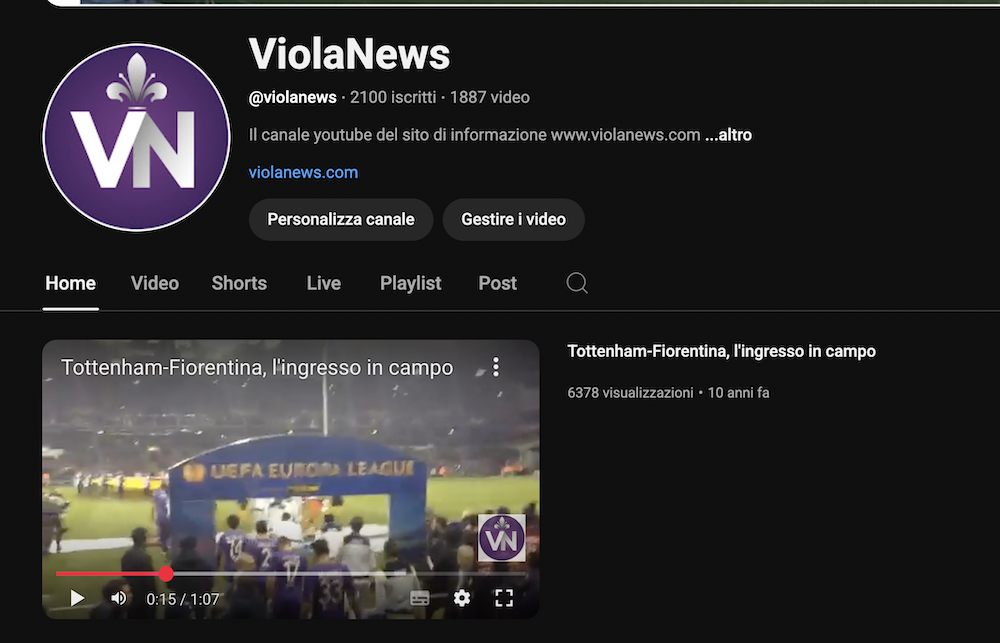Click the @violanews handle
Image resolution: width=1000 pixels, height=643 pixels.
[293, 97]
